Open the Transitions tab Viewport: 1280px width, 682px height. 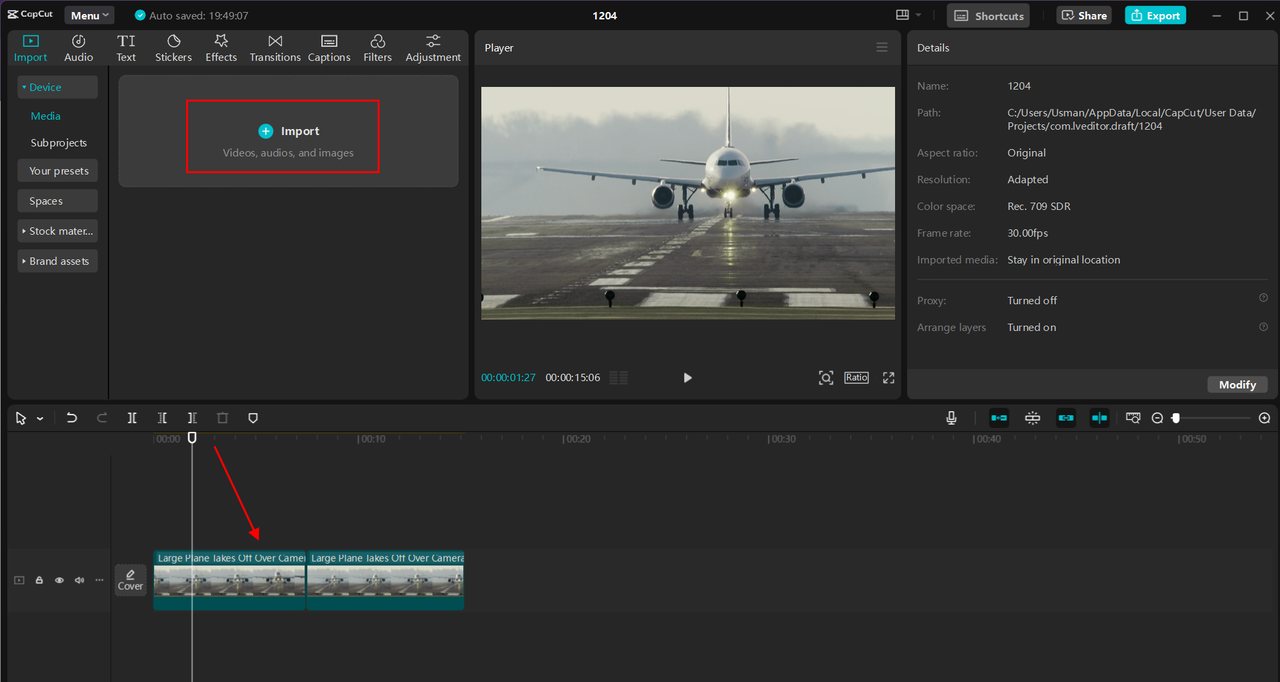point(275,48)
